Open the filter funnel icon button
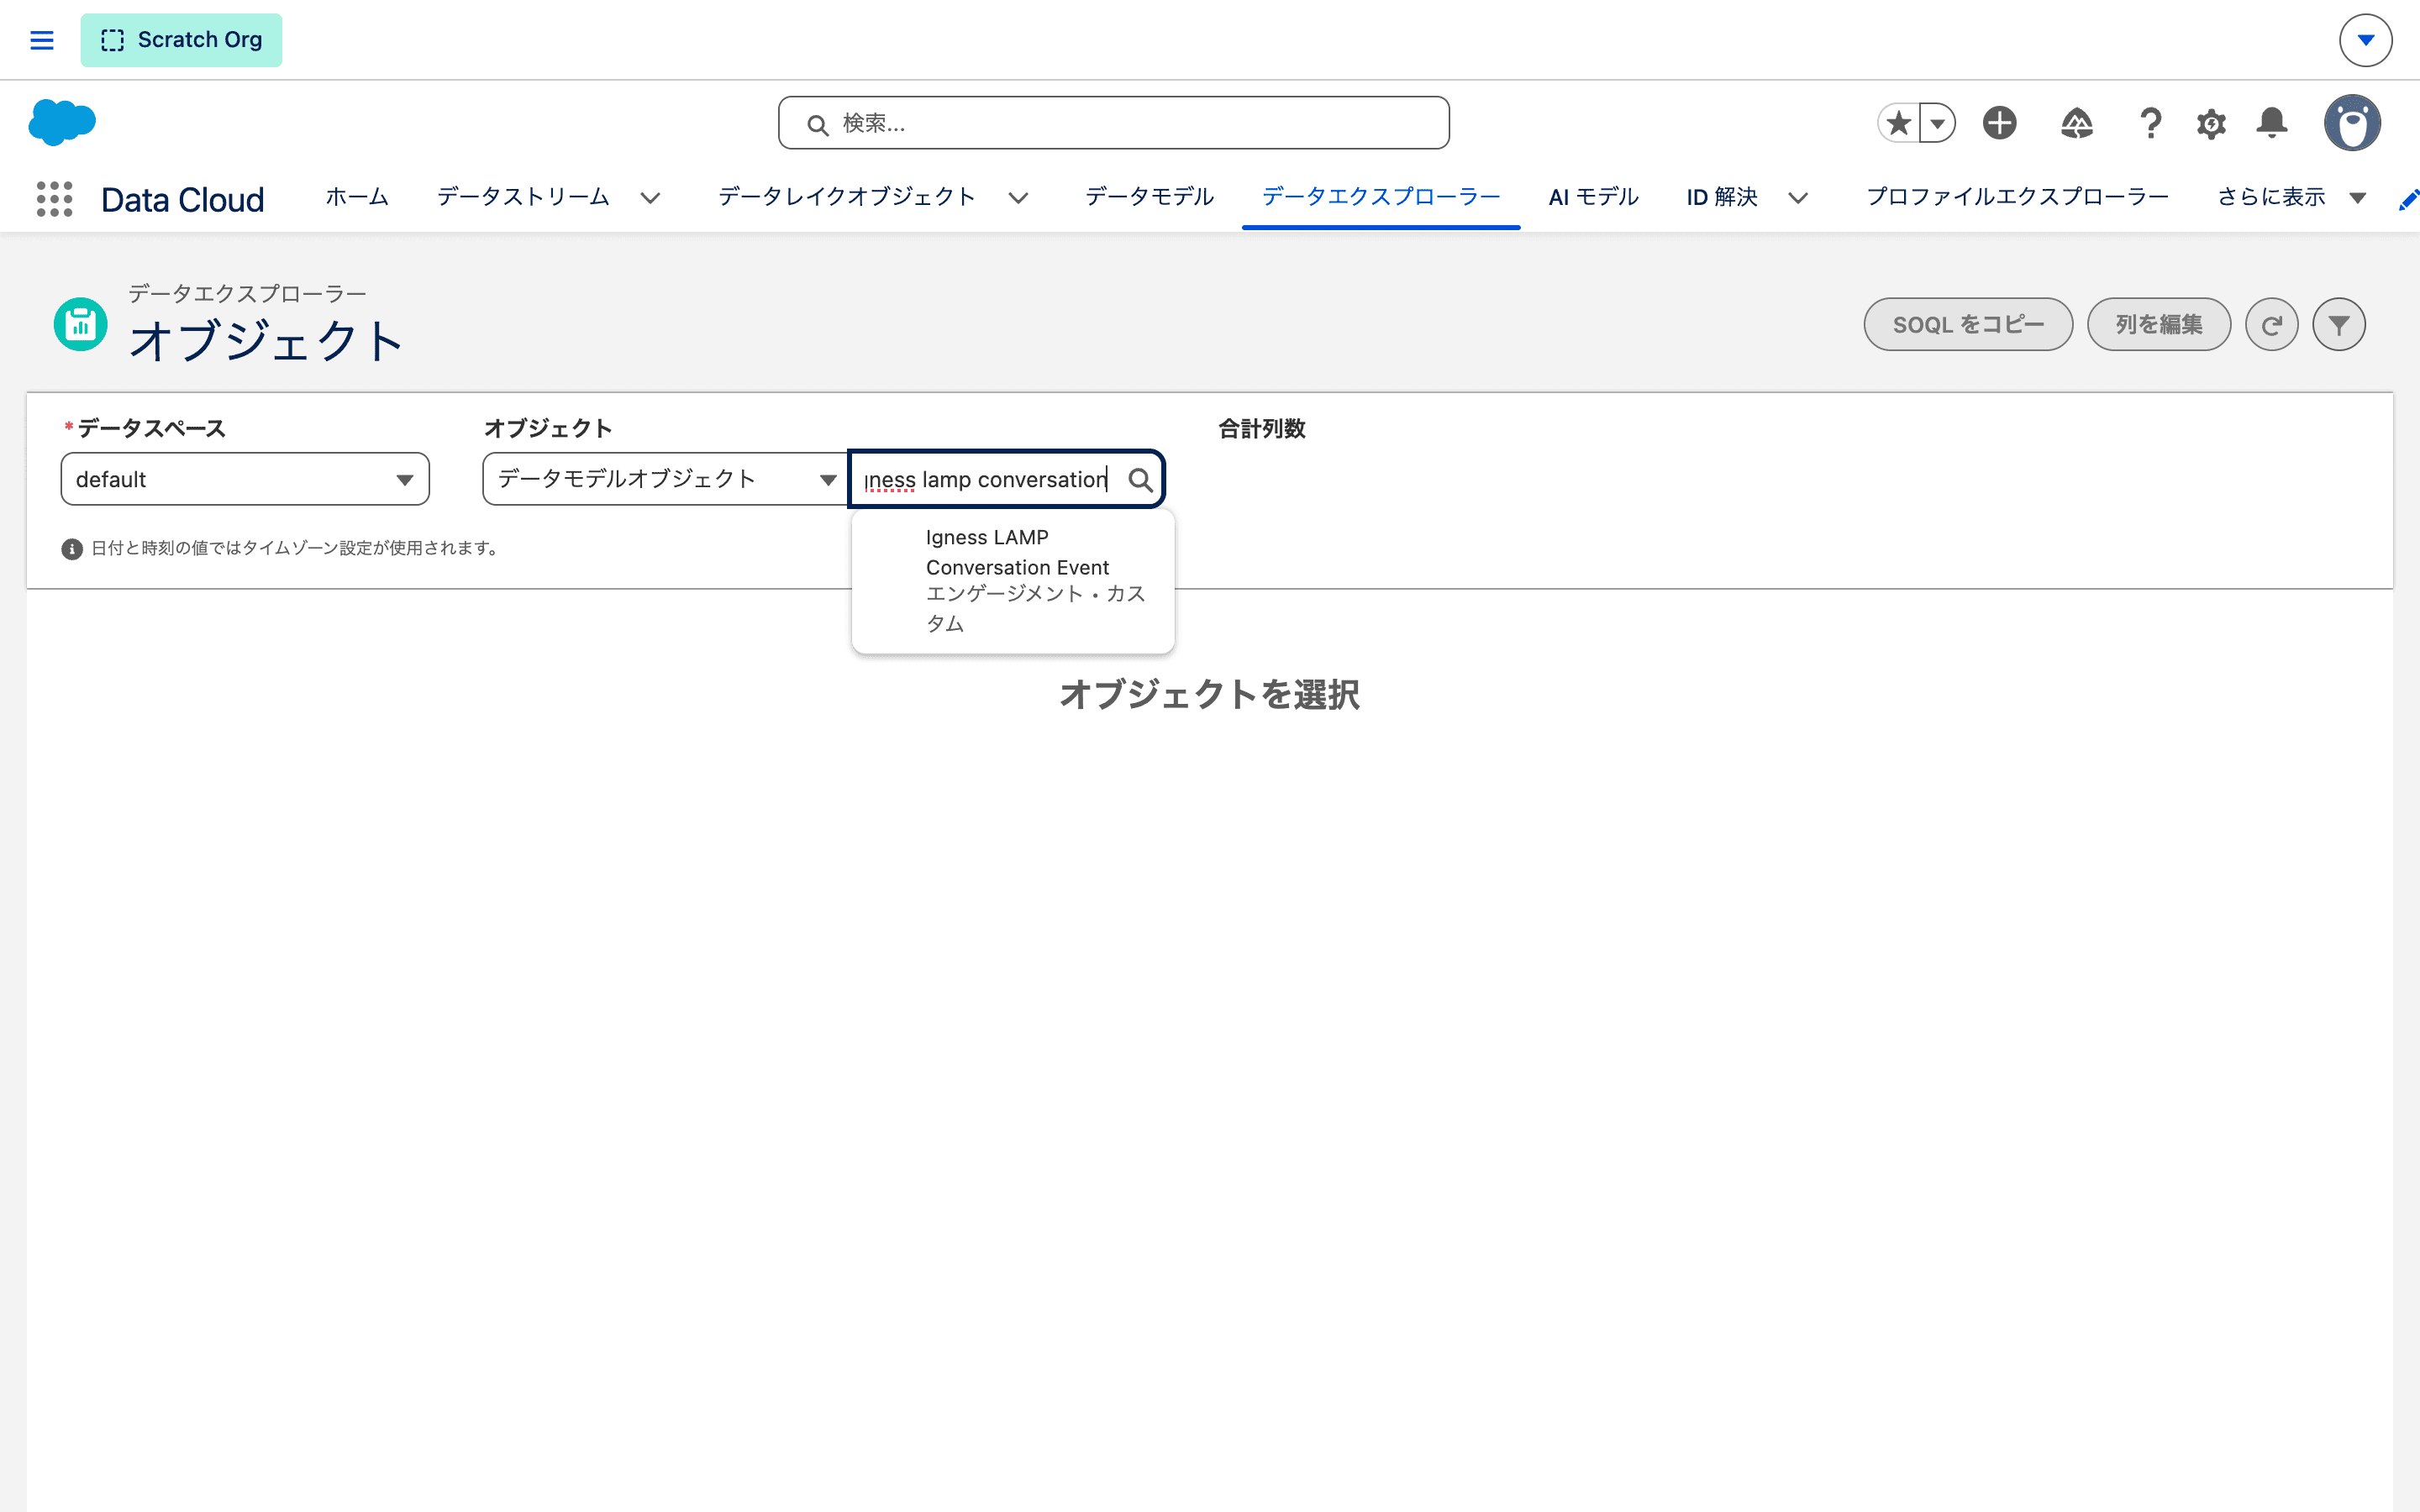The image size is (2420, 1512). [x=2338, y=324]
